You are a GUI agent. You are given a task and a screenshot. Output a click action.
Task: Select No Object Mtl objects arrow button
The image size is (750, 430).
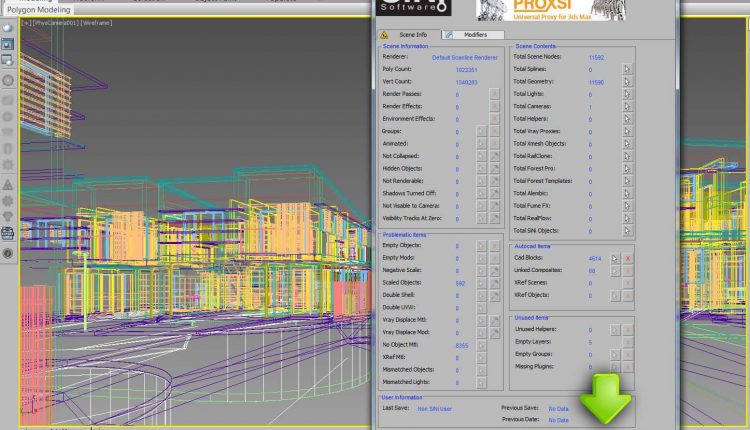click(x=481, y=345)
